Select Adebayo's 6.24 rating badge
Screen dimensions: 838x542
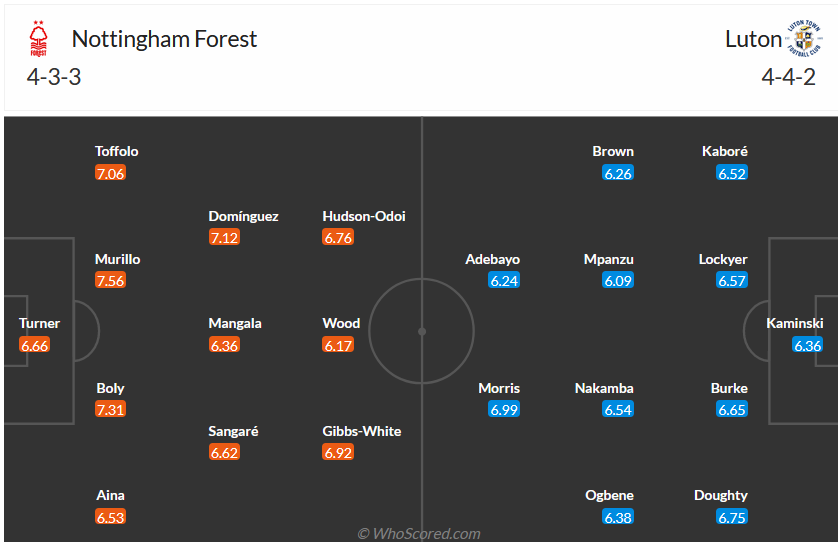tap(504, 281)
